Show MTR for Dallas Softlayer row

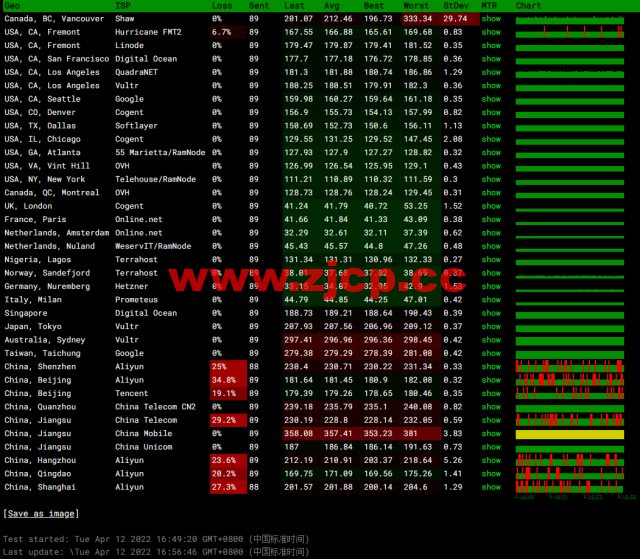[x=491, y=126]
